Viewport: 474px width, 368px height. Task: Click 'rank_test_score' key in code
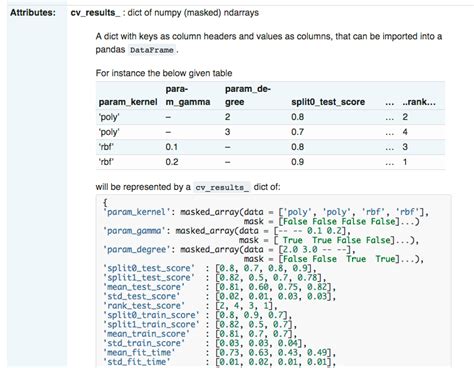pyautogui.click(x=144, y=305)
